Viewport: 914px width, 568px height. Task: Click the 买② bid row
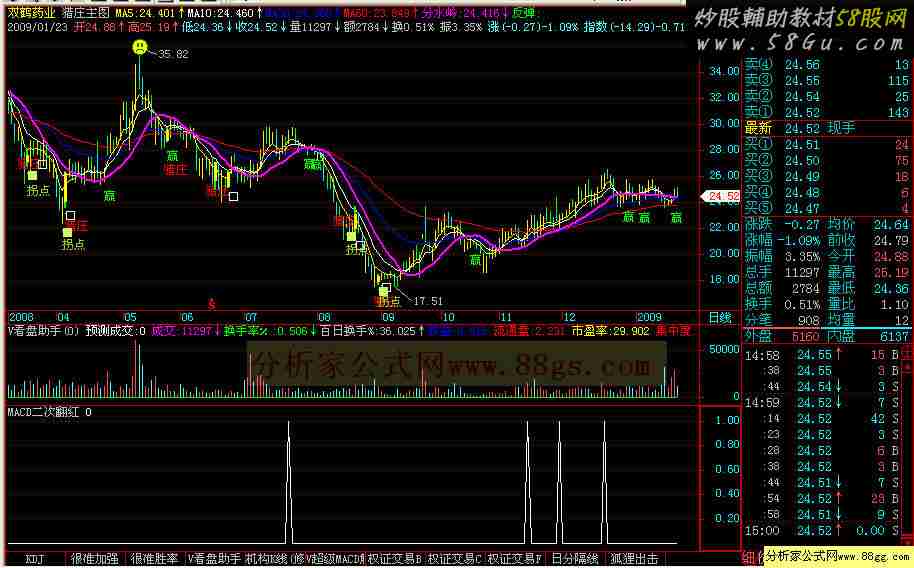coord(827,160)
